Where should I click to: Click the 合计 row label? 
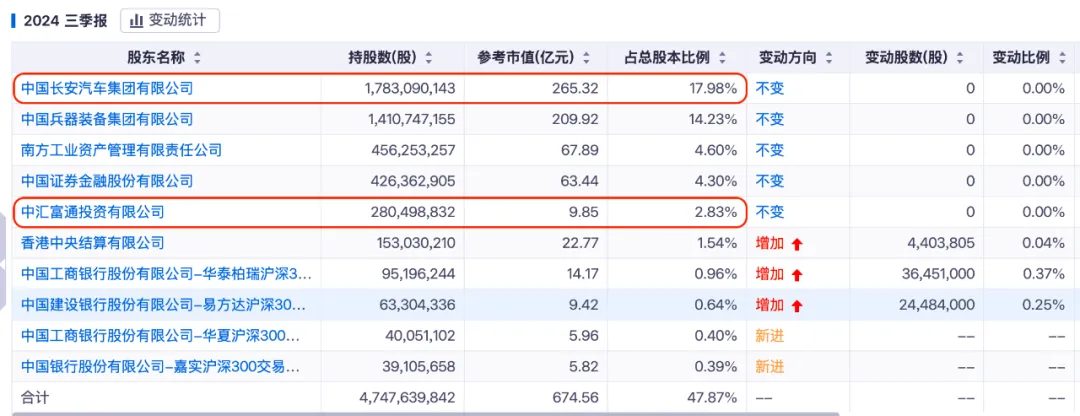35,397
